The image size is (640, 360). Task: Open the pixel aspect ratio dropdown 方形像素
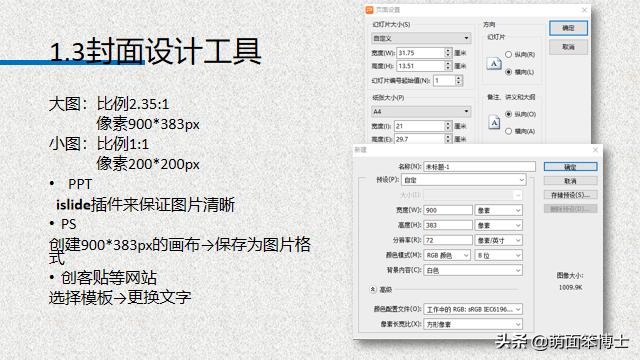(473, 324)
